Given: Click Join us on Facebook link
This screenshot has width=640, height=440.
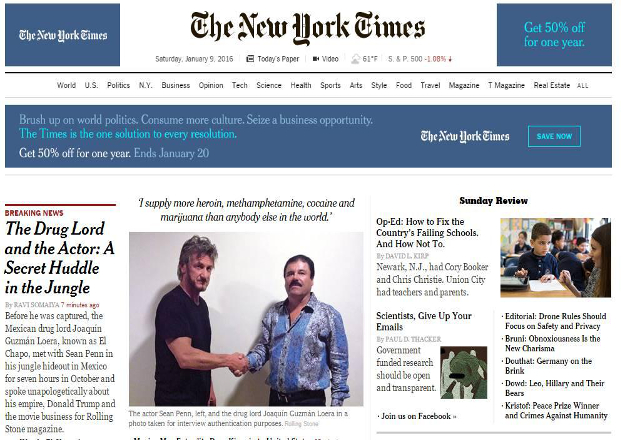Looking at the screenshot, I should pyautogui.click(x=418, y=416).
